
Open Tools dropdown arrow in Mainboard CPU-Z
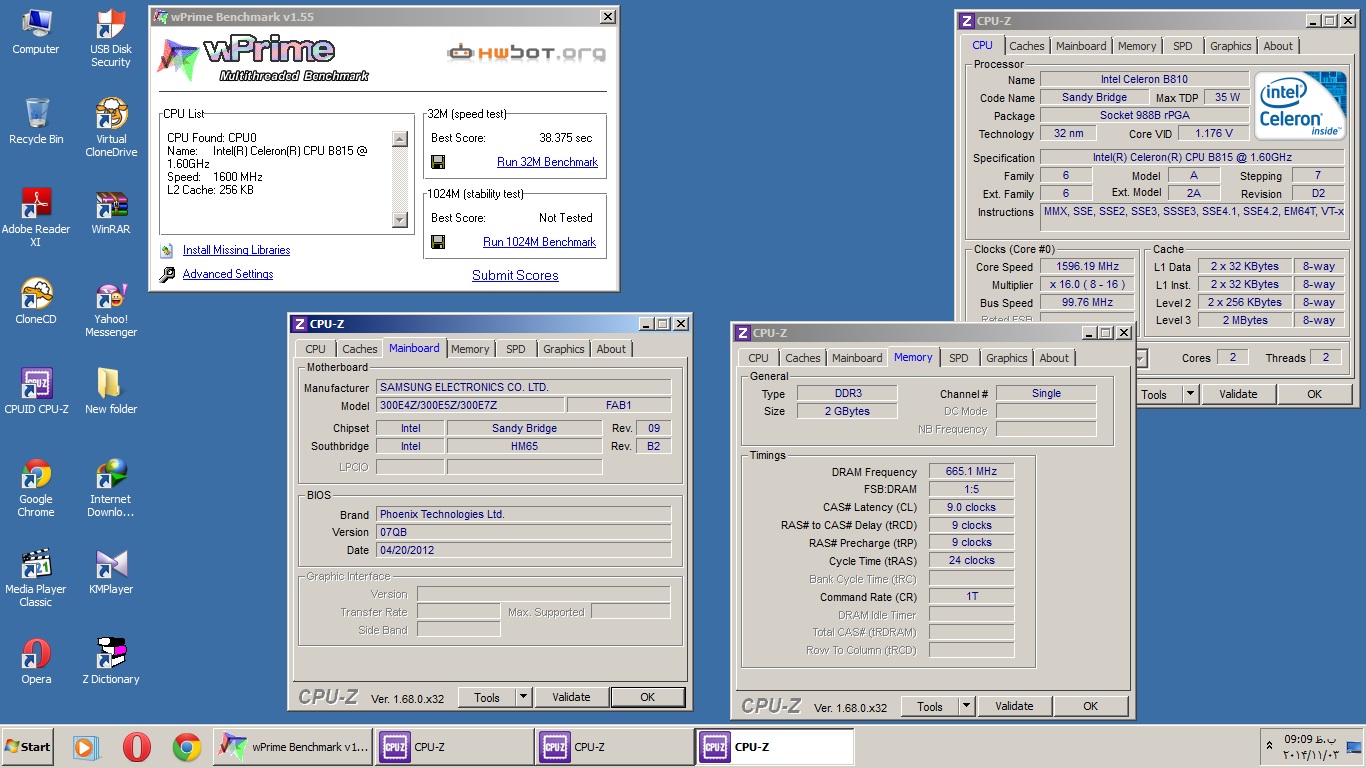(x=523, y=697)
